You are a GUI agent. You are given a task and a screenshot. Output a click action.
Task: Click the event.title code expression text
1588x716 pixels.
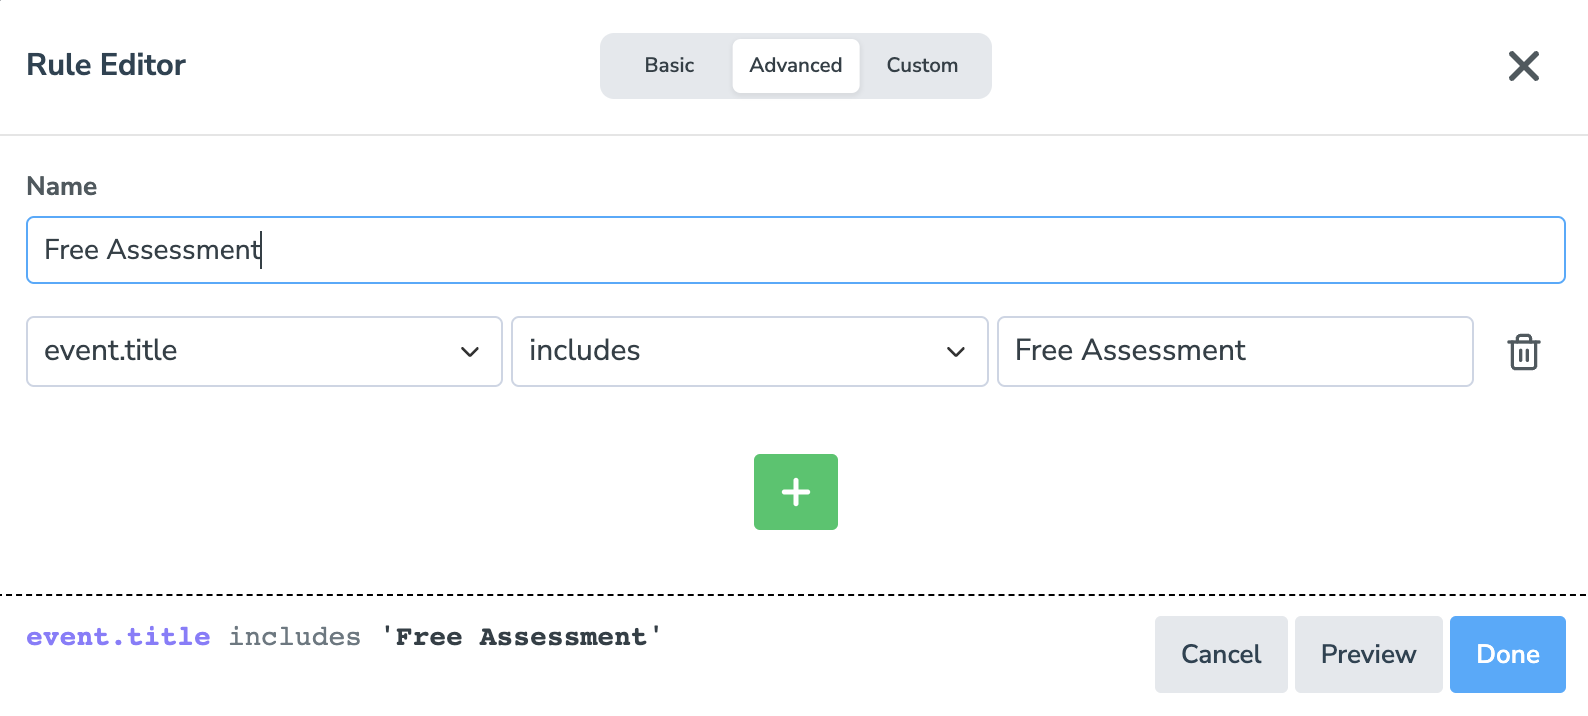pos(118,637)
